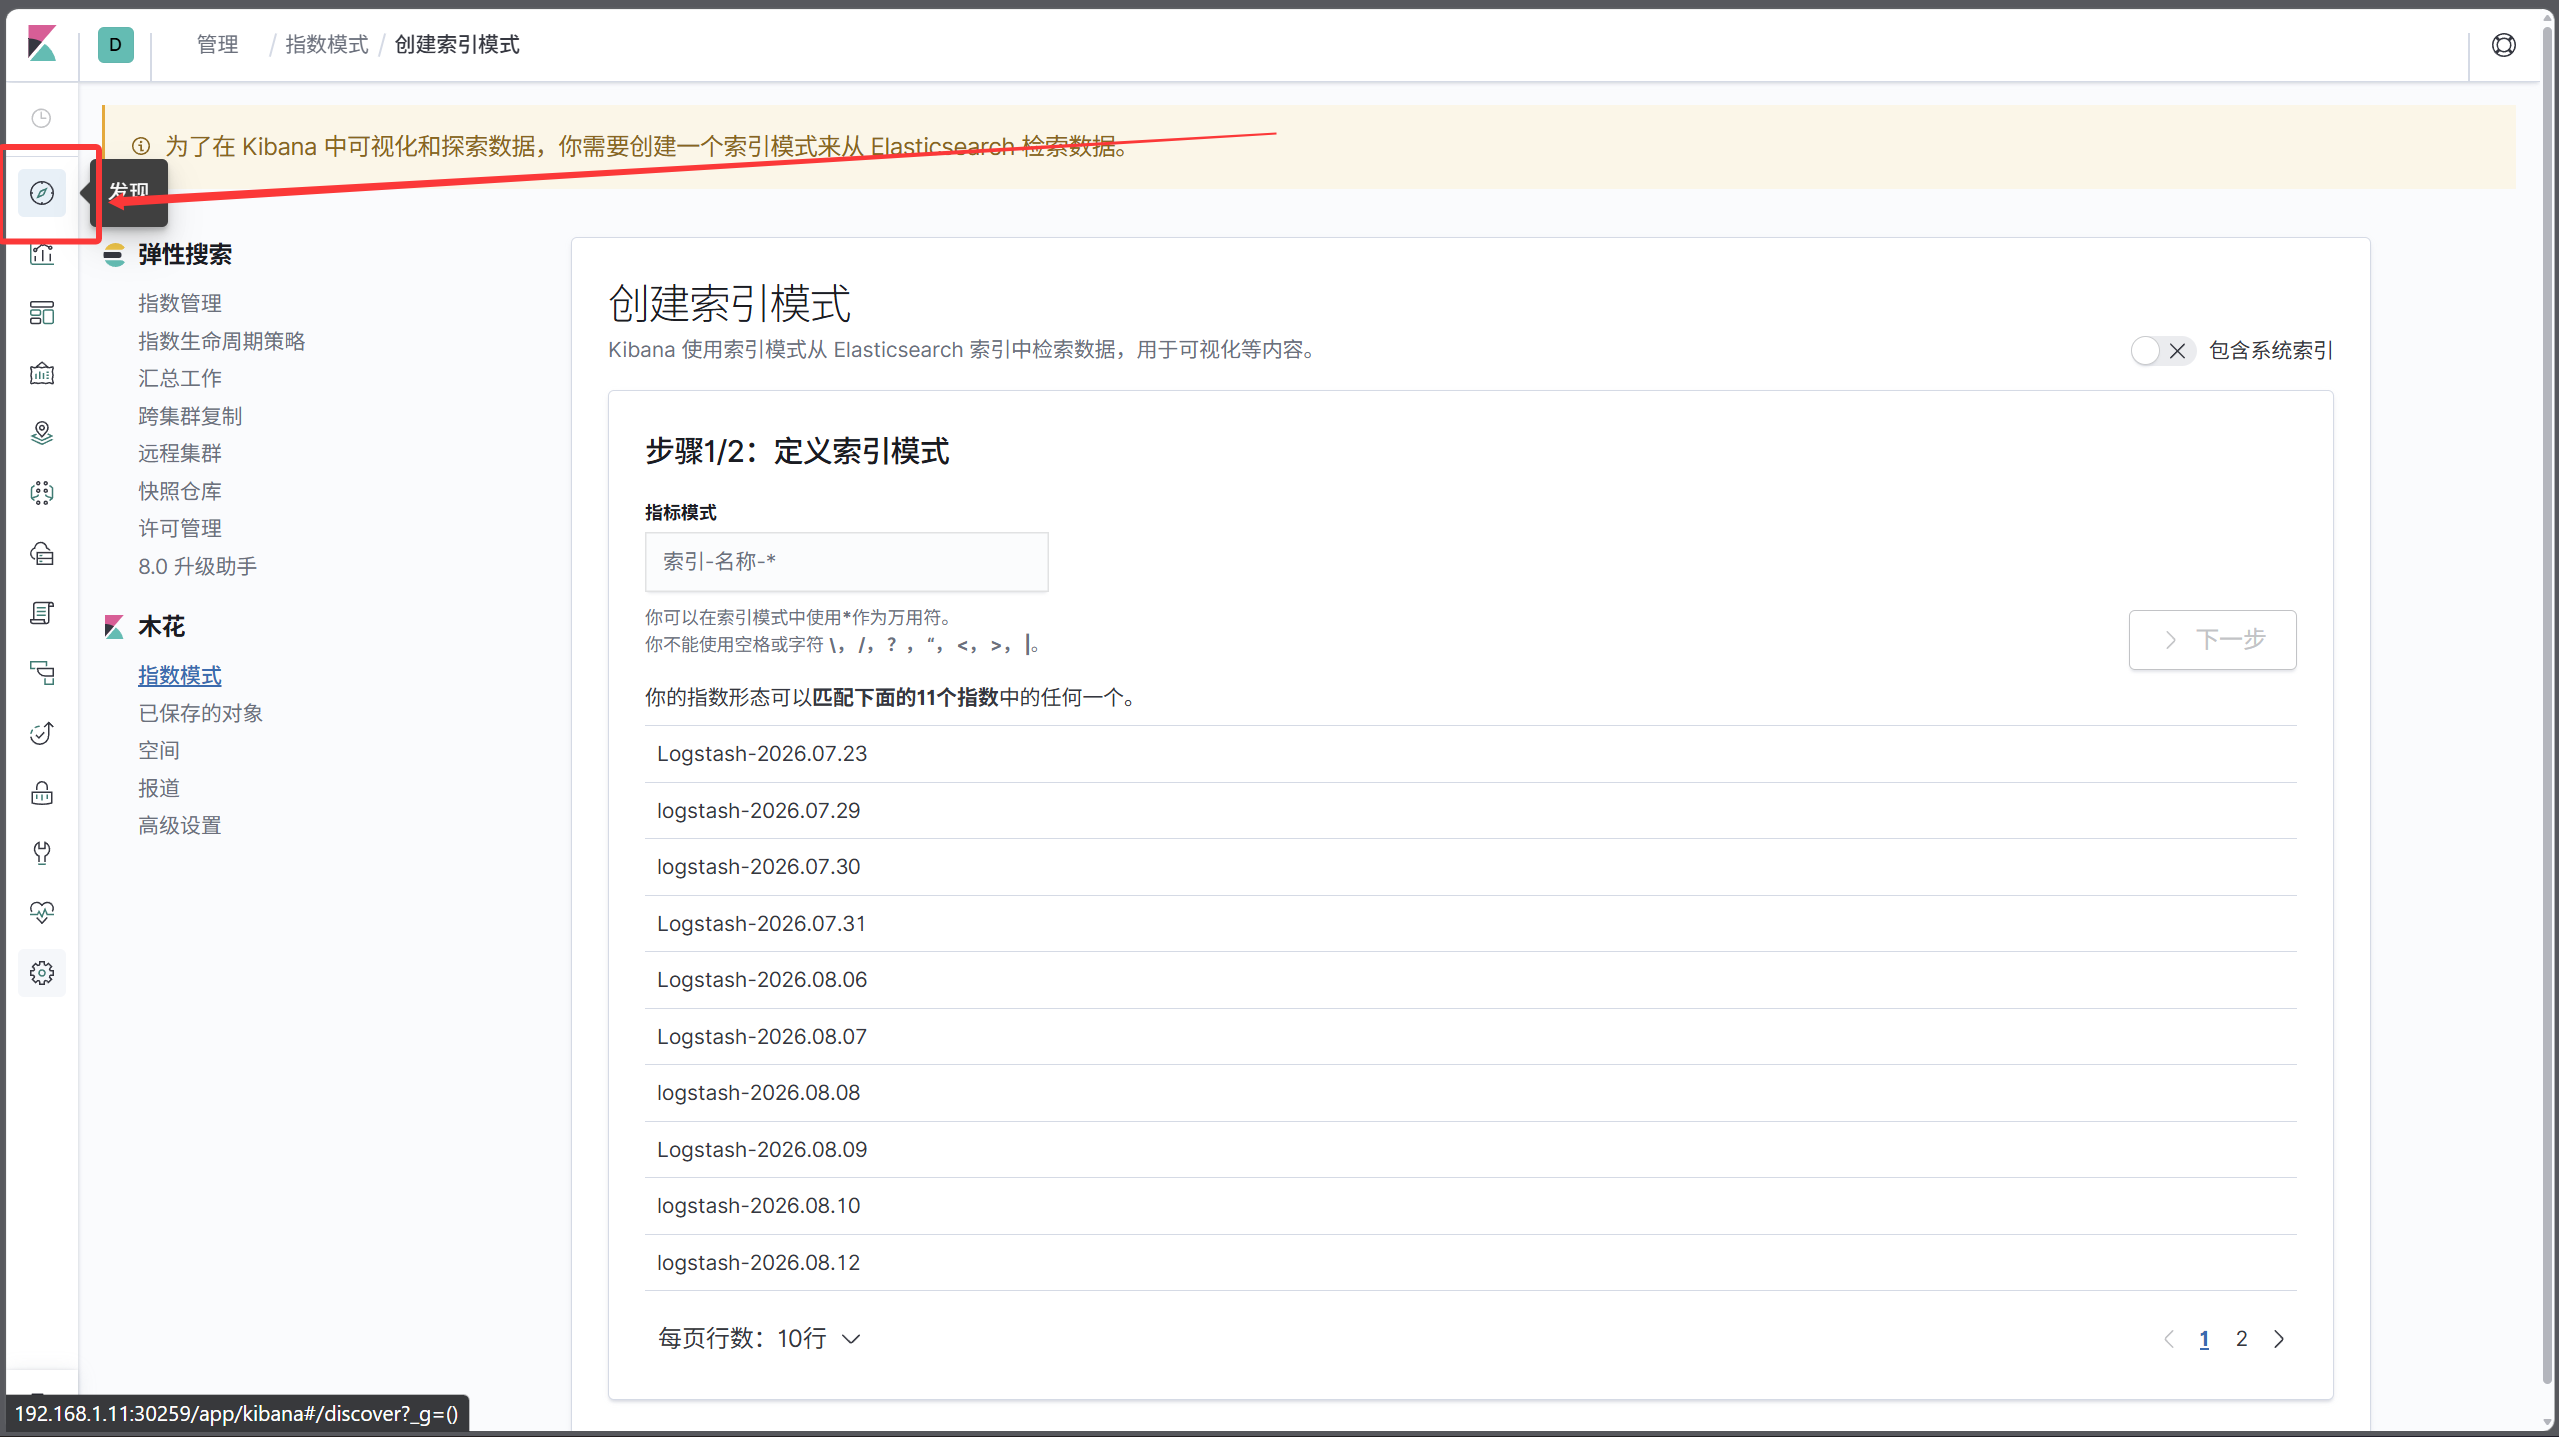Select the logstash-2026.08.12 row
The height and width of the screenshot is (1437, 2559).
[x=1470, y=1263]
